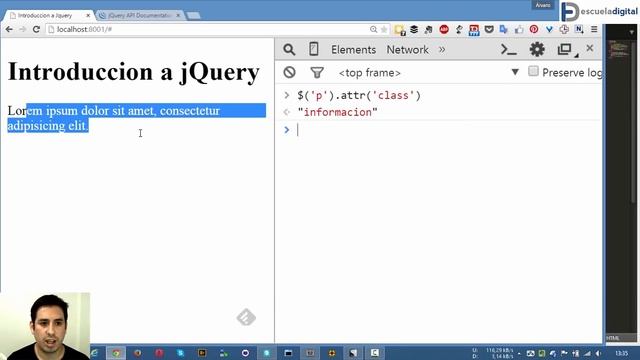This screenshot has width=640, height=360.
Task: Open Skype from taskbar
Action: click(180, 353)
